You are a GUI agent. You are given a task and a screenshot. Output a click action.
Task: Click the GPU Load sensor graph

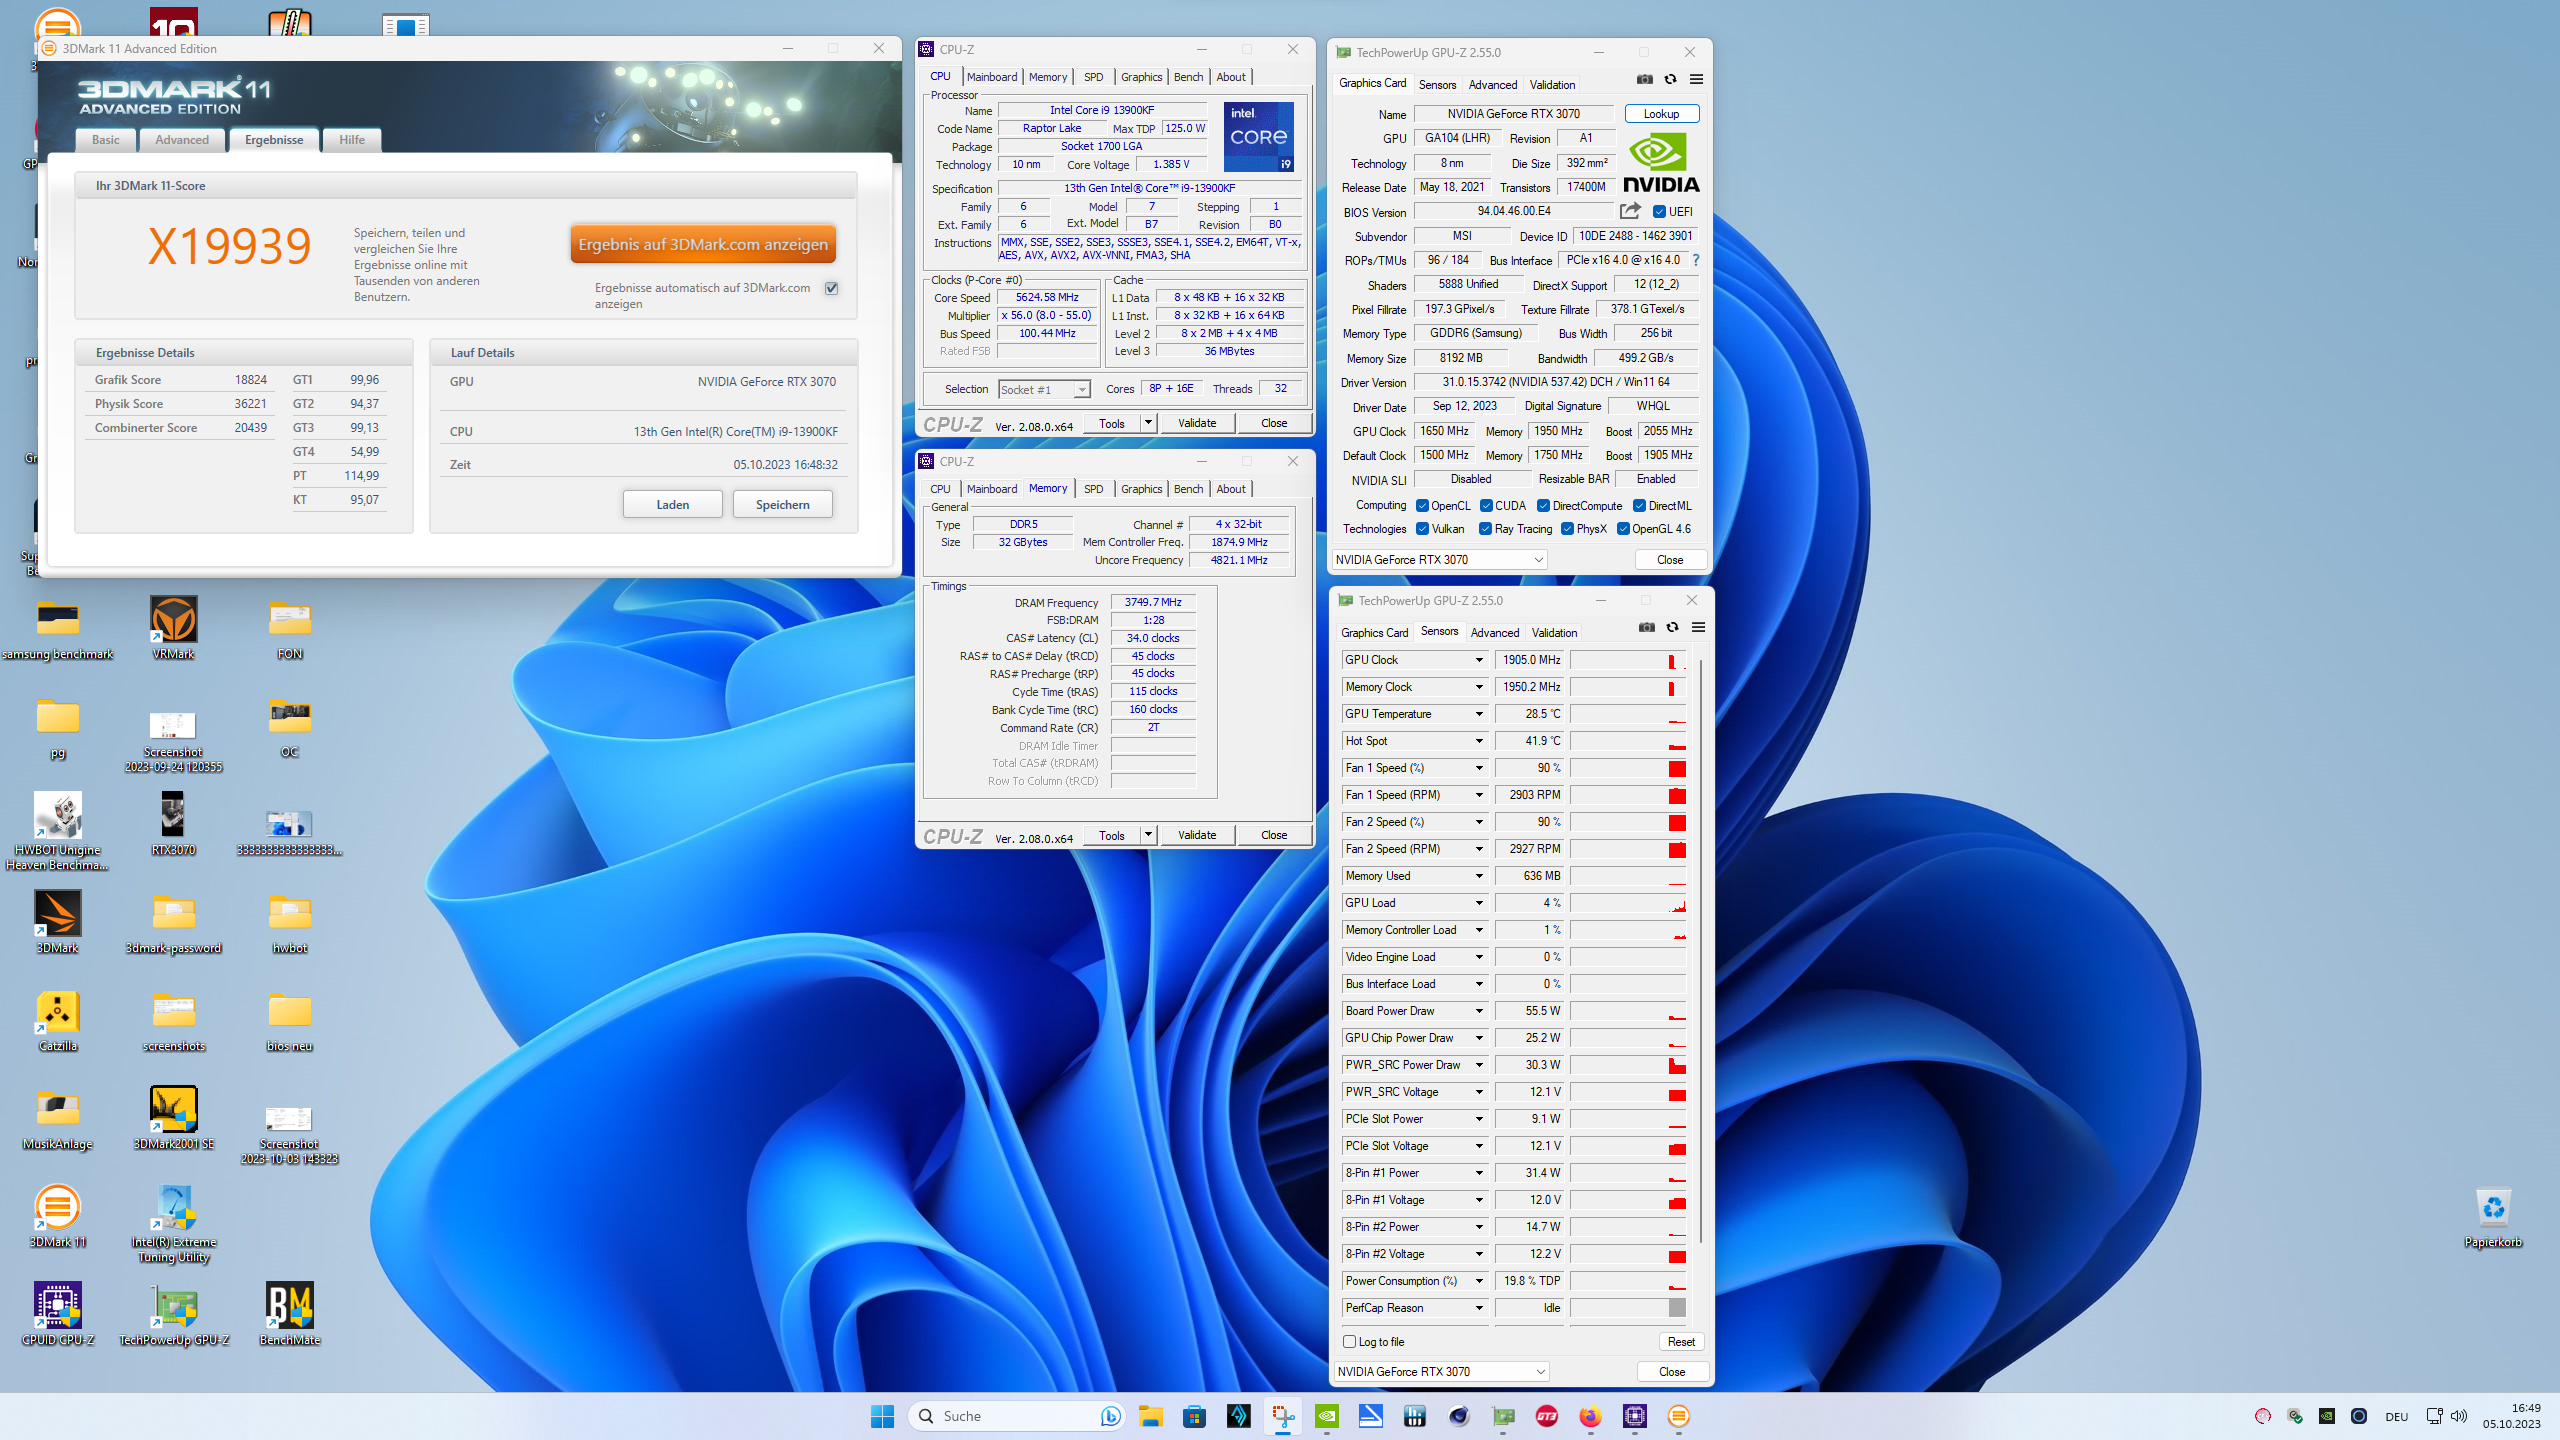click(1628, 903)
